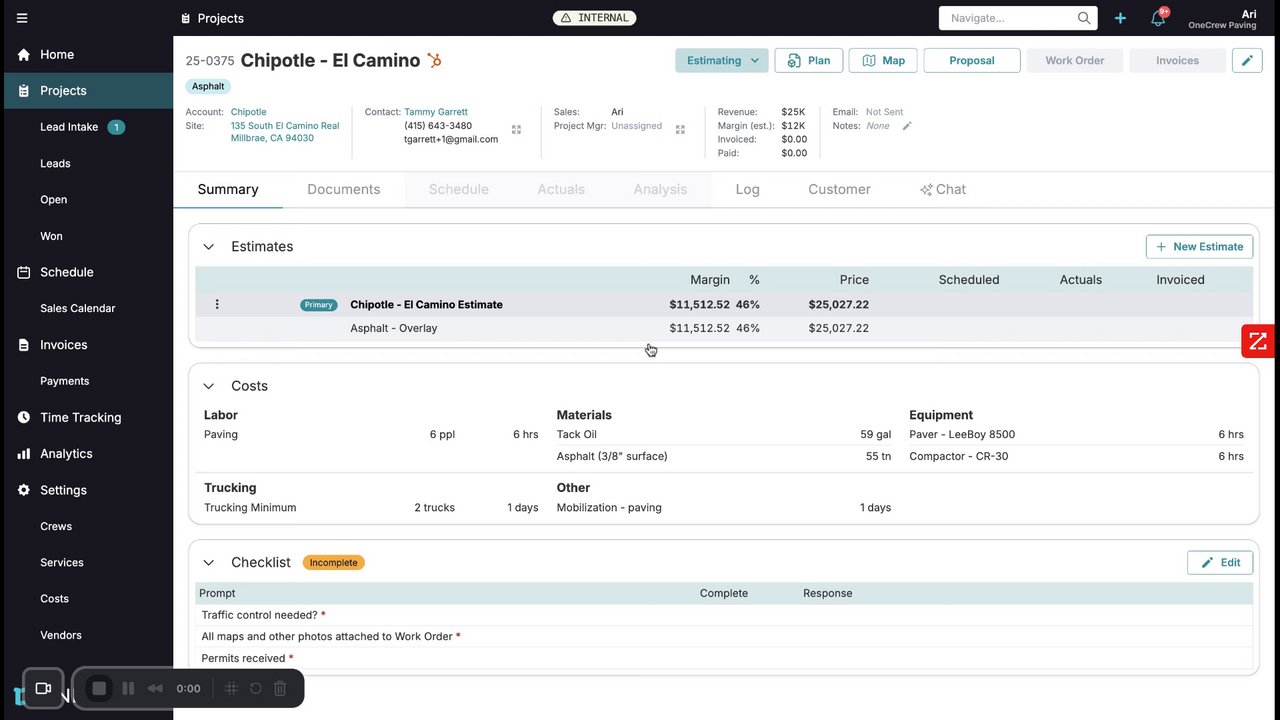Click the Home icon in sidebar
The image size is (1280, 720).
coord(24,55)
